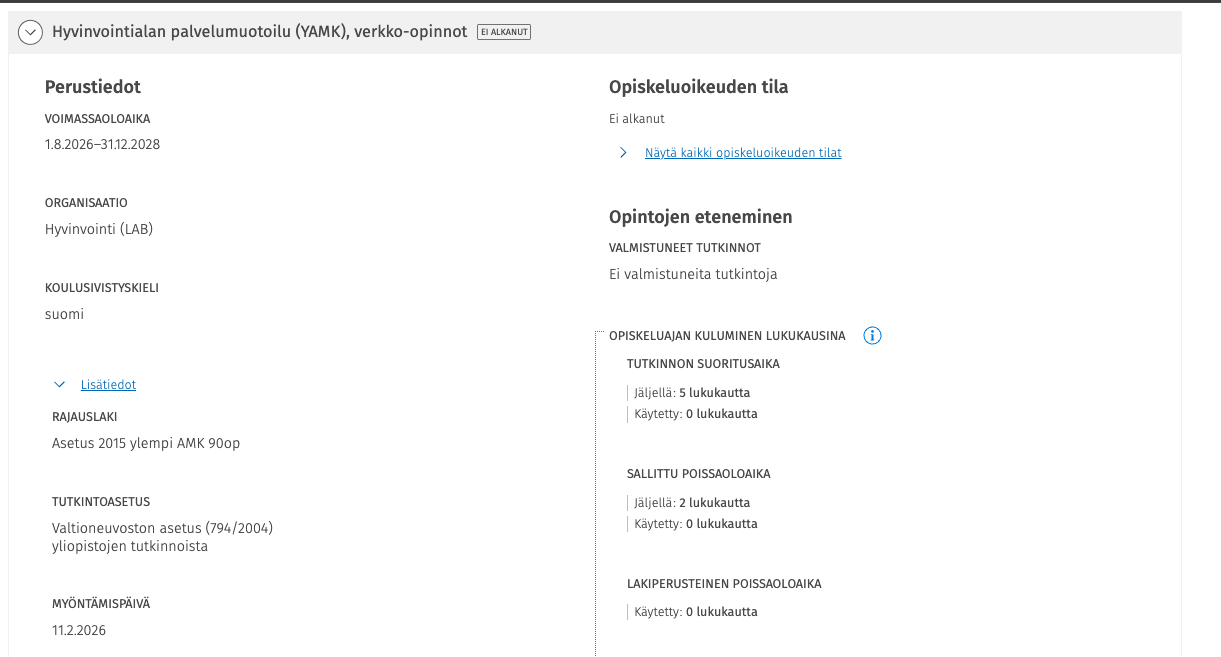Click the Lakiperusteinen poissaoloaika label
Screen dimensions: 1221x657
(724, 584)
